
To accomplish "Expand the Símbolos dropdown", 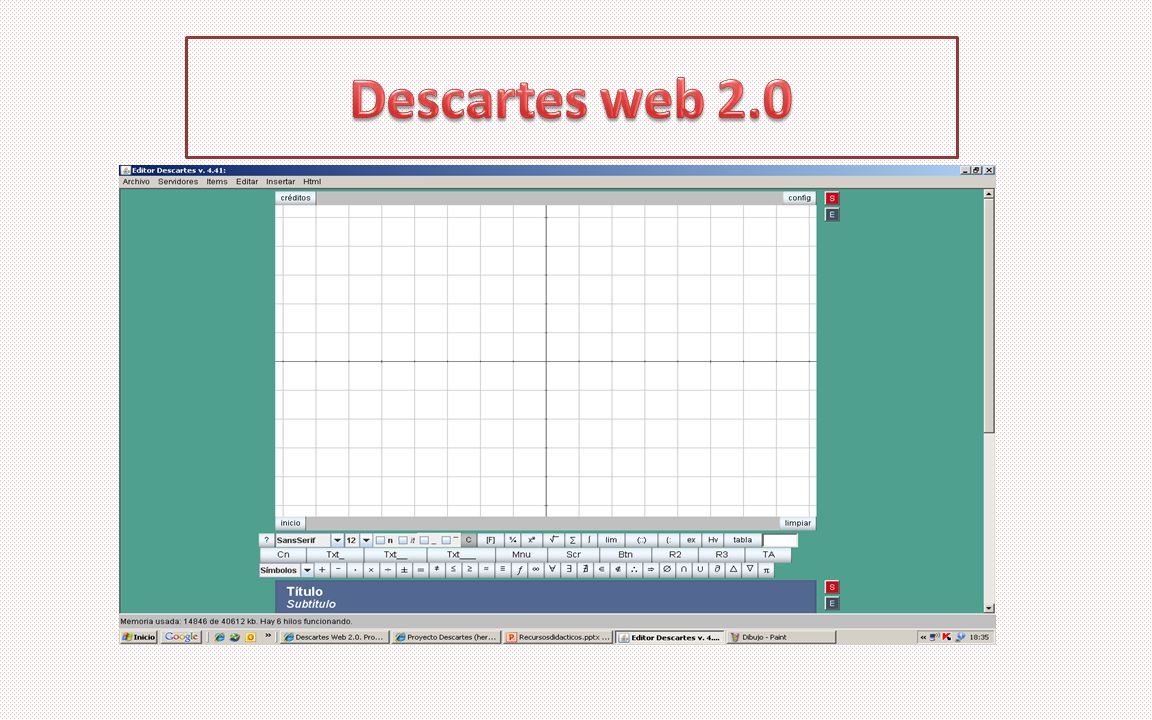I will [x=307, y=570].
